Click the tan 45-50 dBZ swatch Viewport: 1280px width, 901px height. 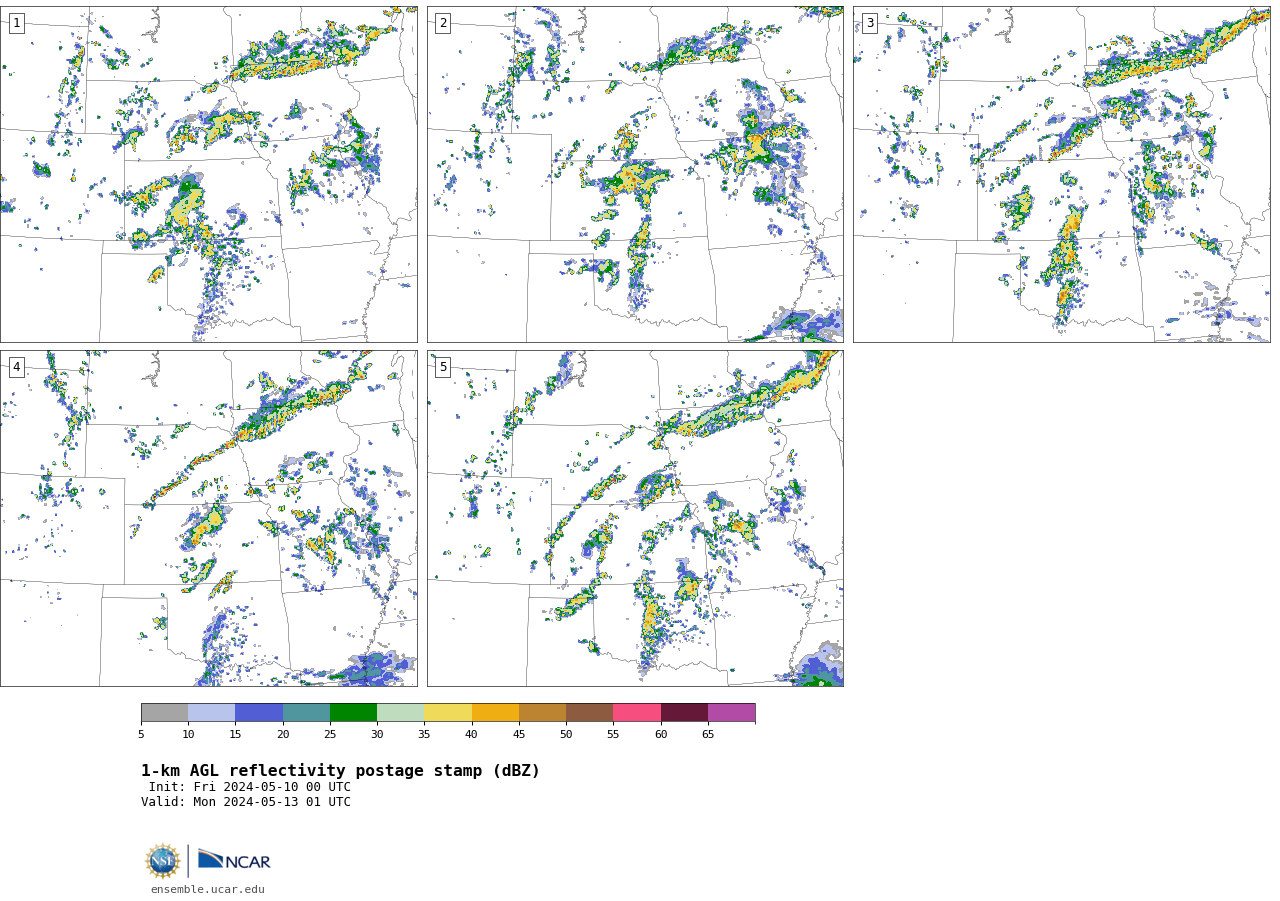tap(542, 713)
